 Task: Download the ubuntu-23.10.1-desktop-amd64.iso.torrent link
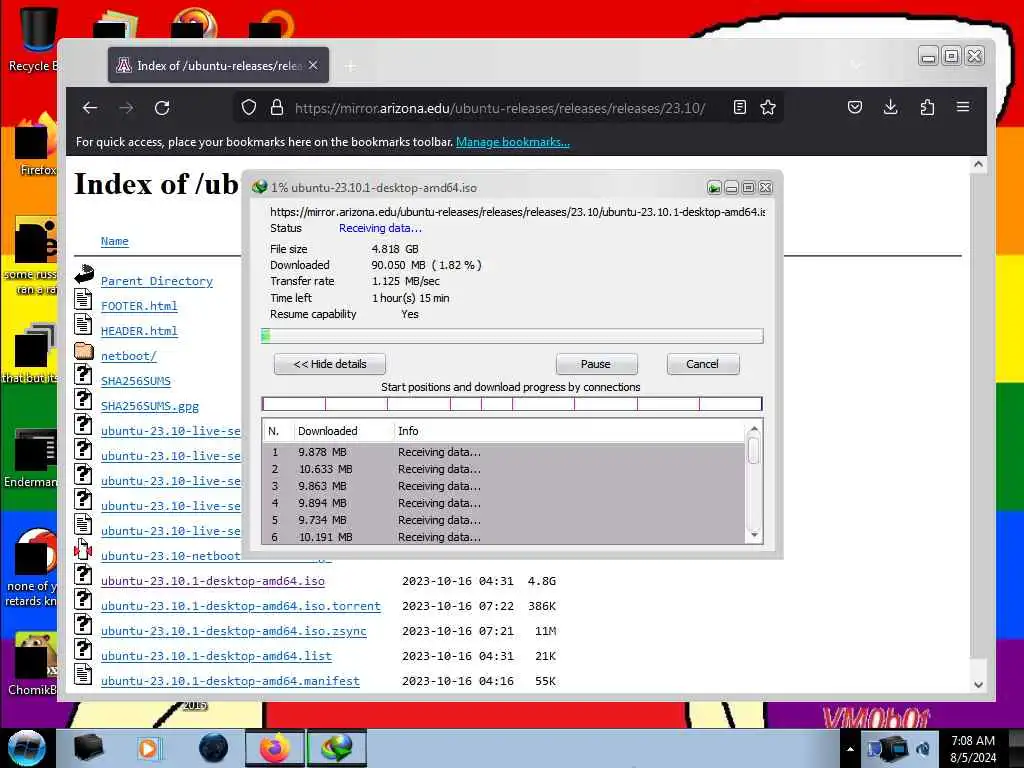point(240,606)
